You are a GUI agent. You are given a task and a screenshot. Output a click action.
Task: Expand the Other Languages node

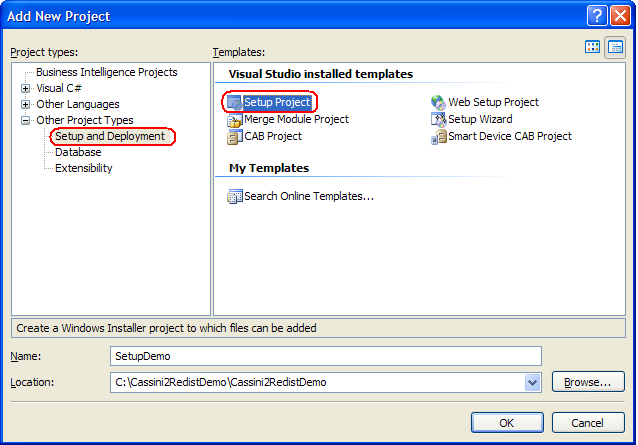pyautogui.click(x=25, y=105)
